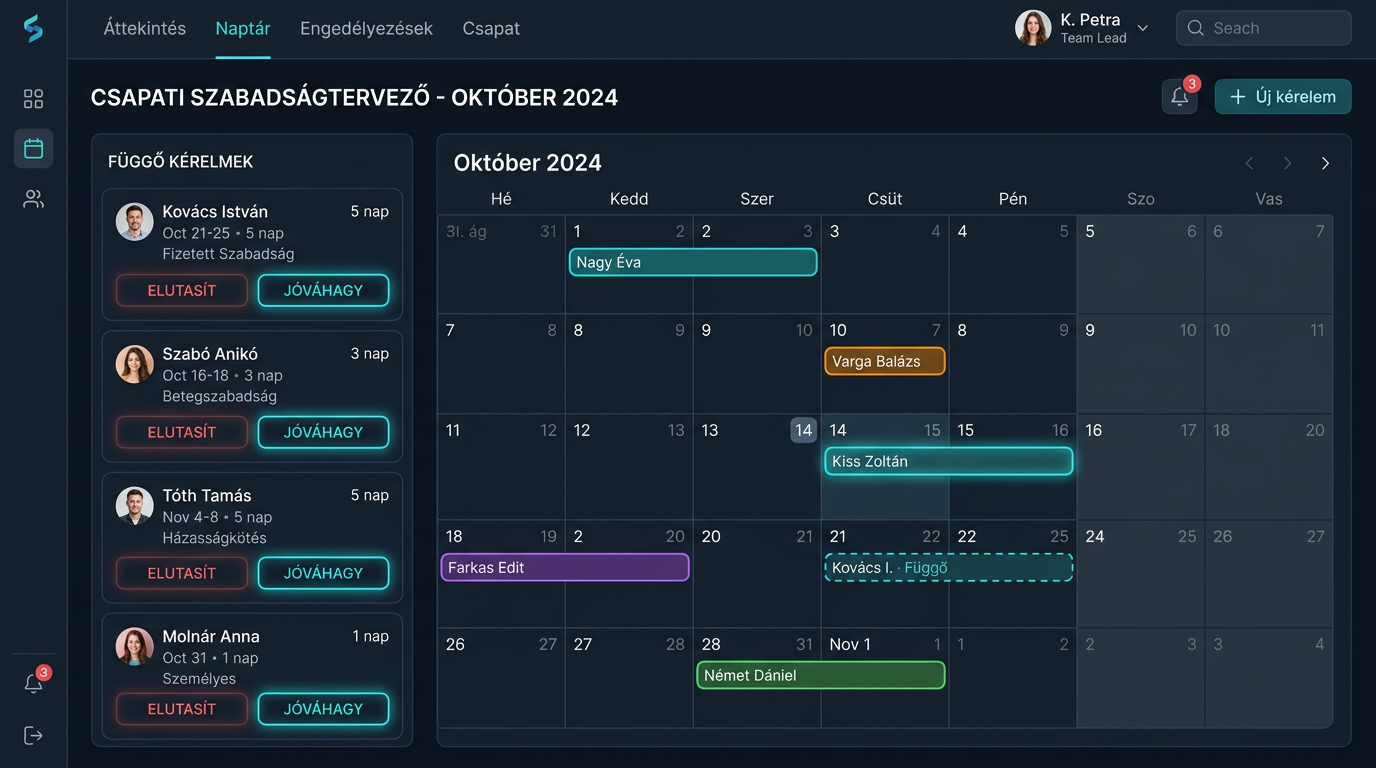Open the team members icon in sidebar
The height and width of the screenshot is (768, 1376).
33,199
